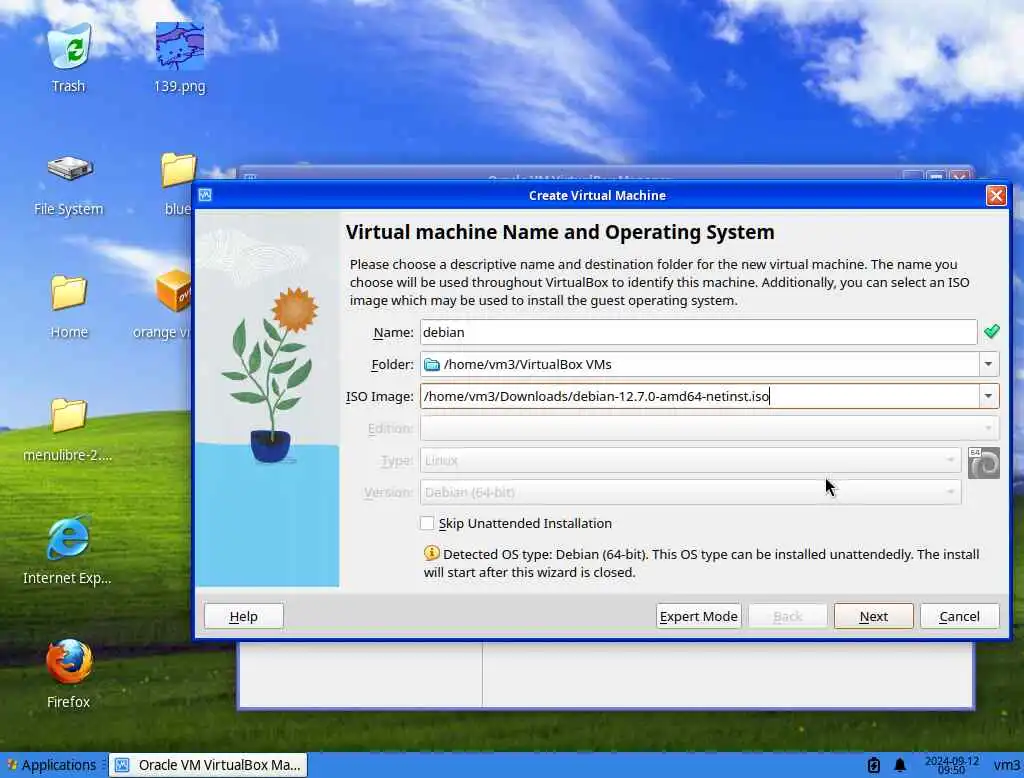Launch Internet Explorer from desktop

point(69,538)
